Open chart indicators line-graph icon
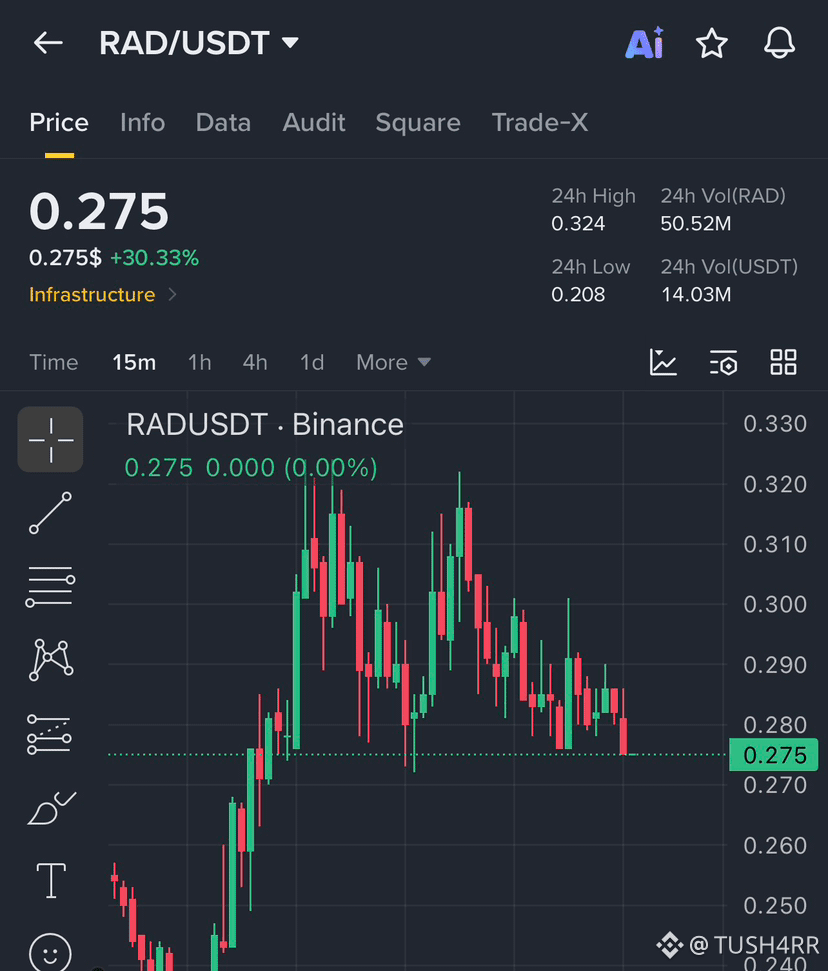The width and height of the screenshot is (828, 971). tap(663, 362)
